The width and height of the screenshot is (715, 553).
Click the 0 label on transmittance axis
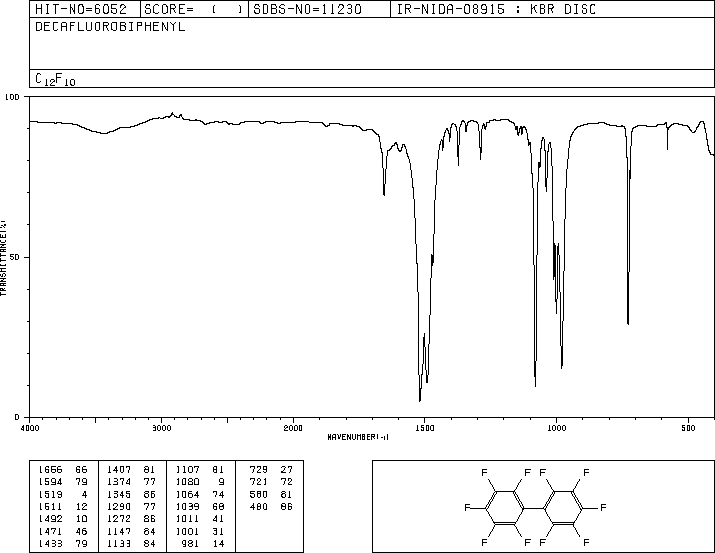click(x=17, y=417)
